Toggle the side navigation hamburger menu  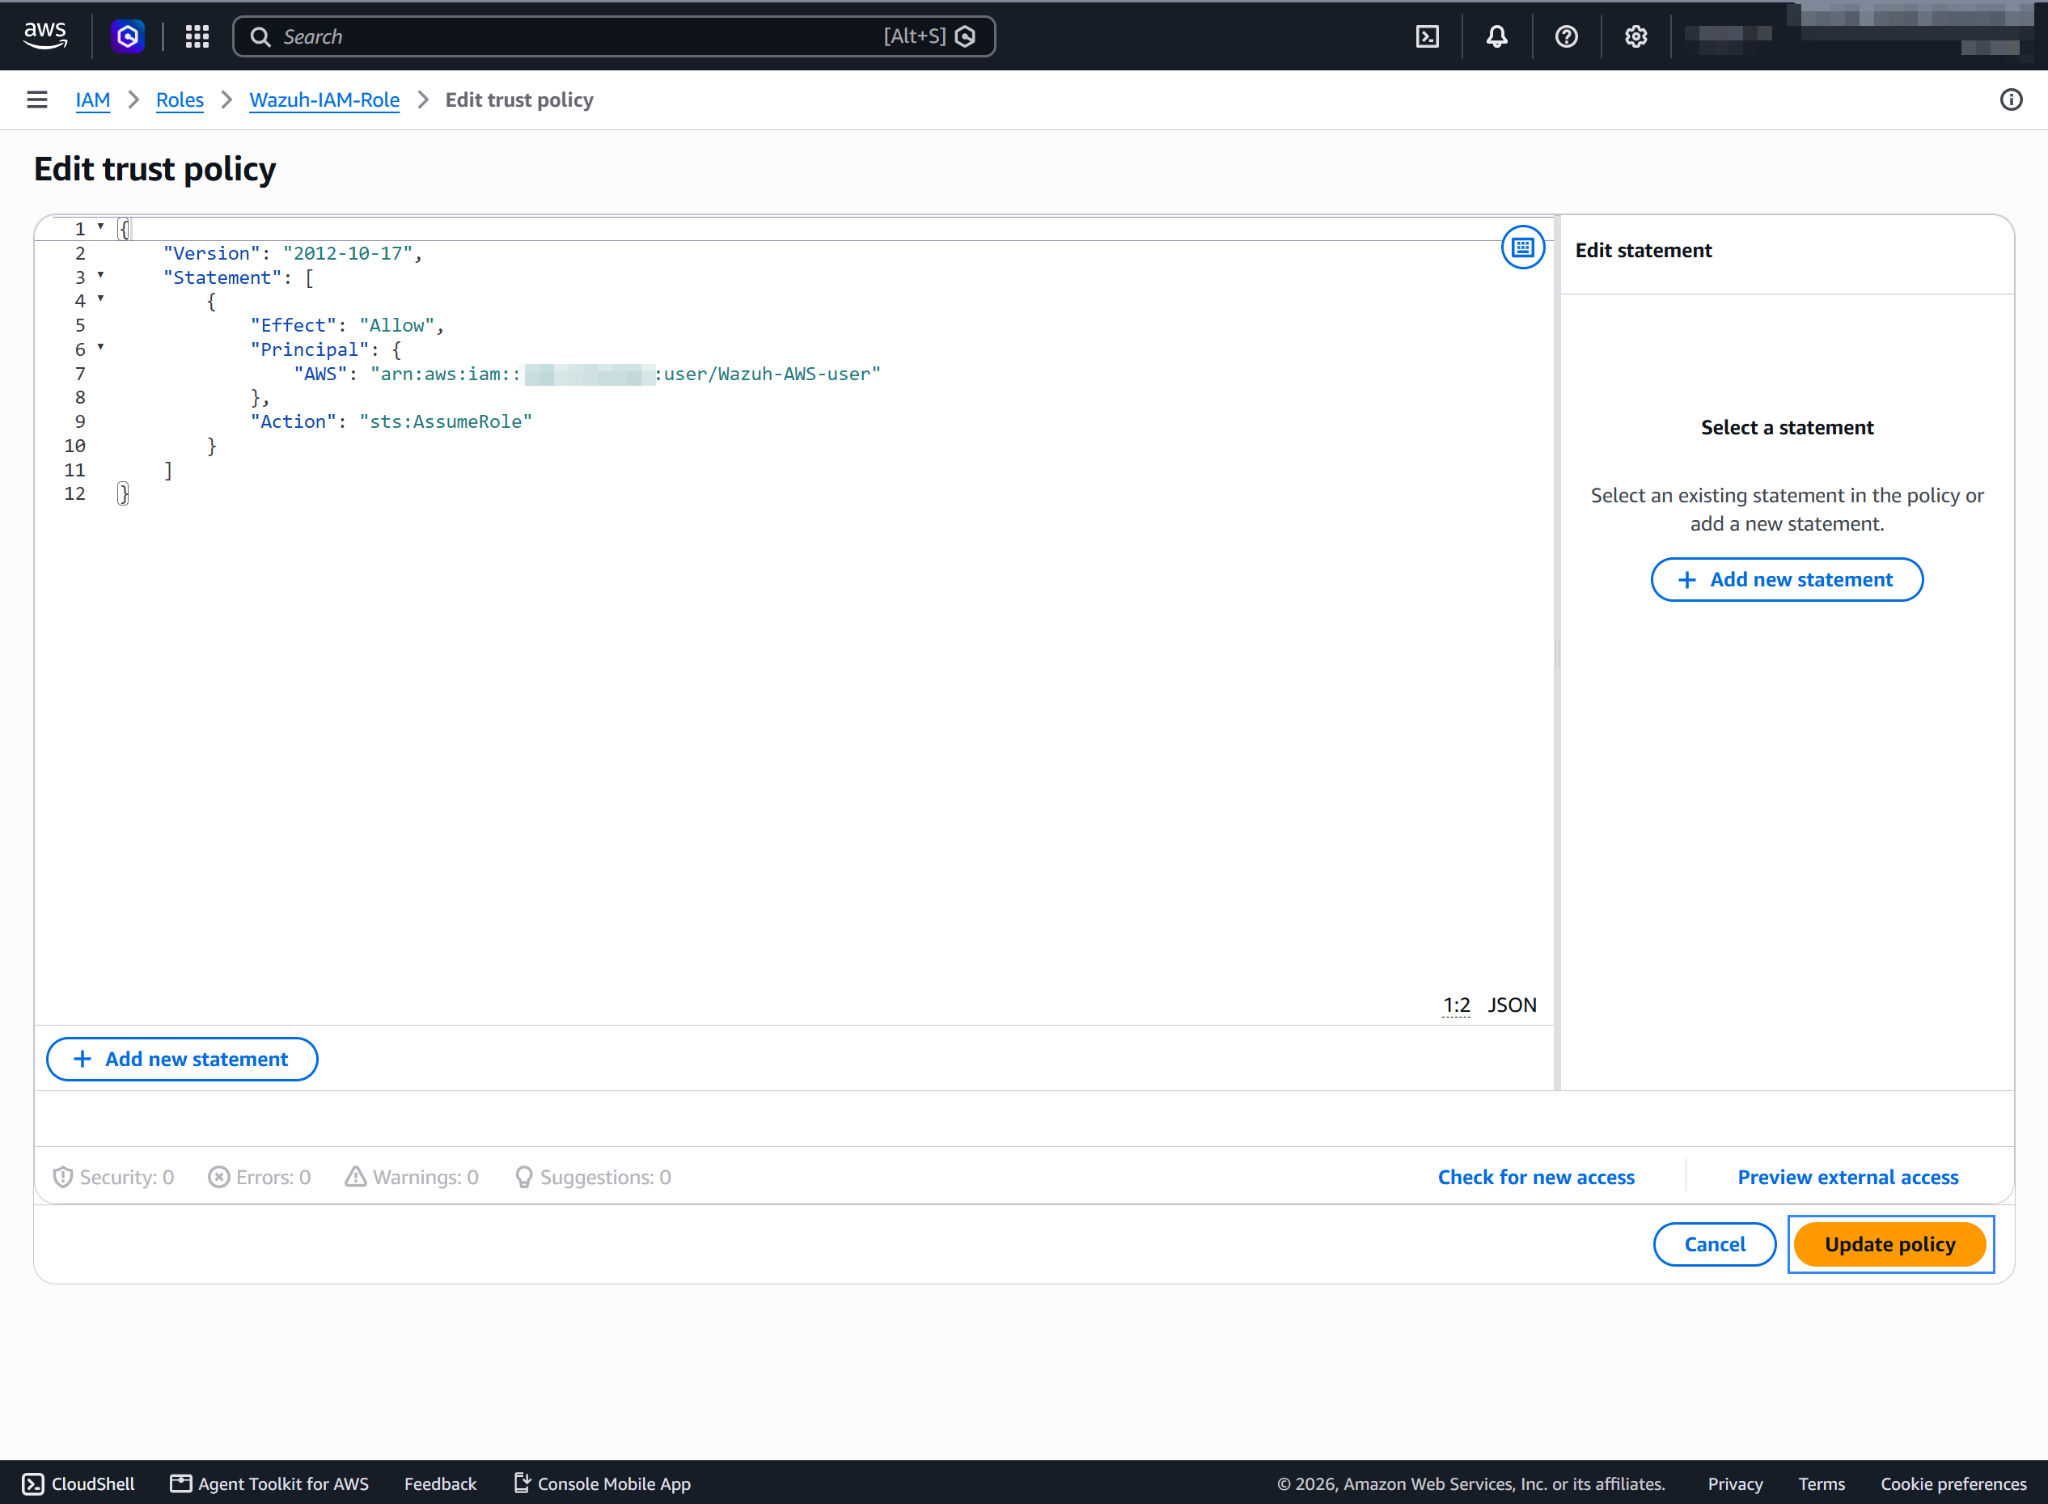coord(37,100)
